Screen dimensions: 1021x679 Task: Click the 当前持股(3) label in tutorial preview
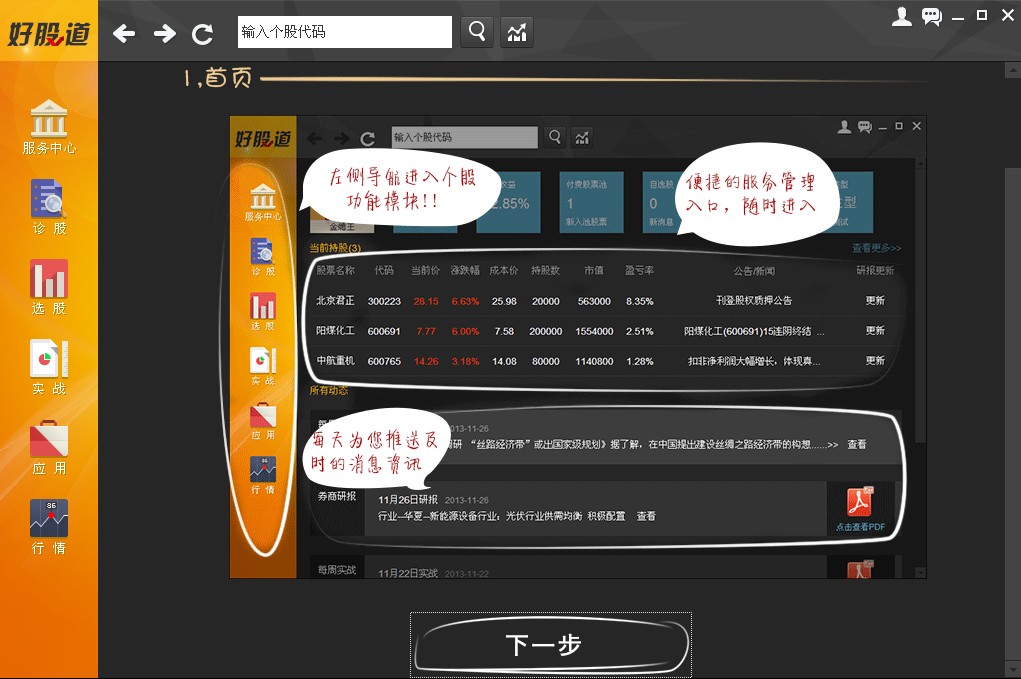(335, 248)
